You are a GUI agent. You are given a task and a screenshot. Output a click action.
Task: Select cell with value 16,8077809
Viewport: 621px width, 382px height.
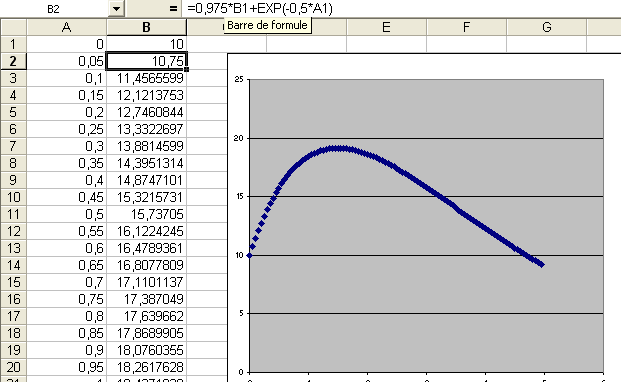pyautogui.click(x=147, y=265)
